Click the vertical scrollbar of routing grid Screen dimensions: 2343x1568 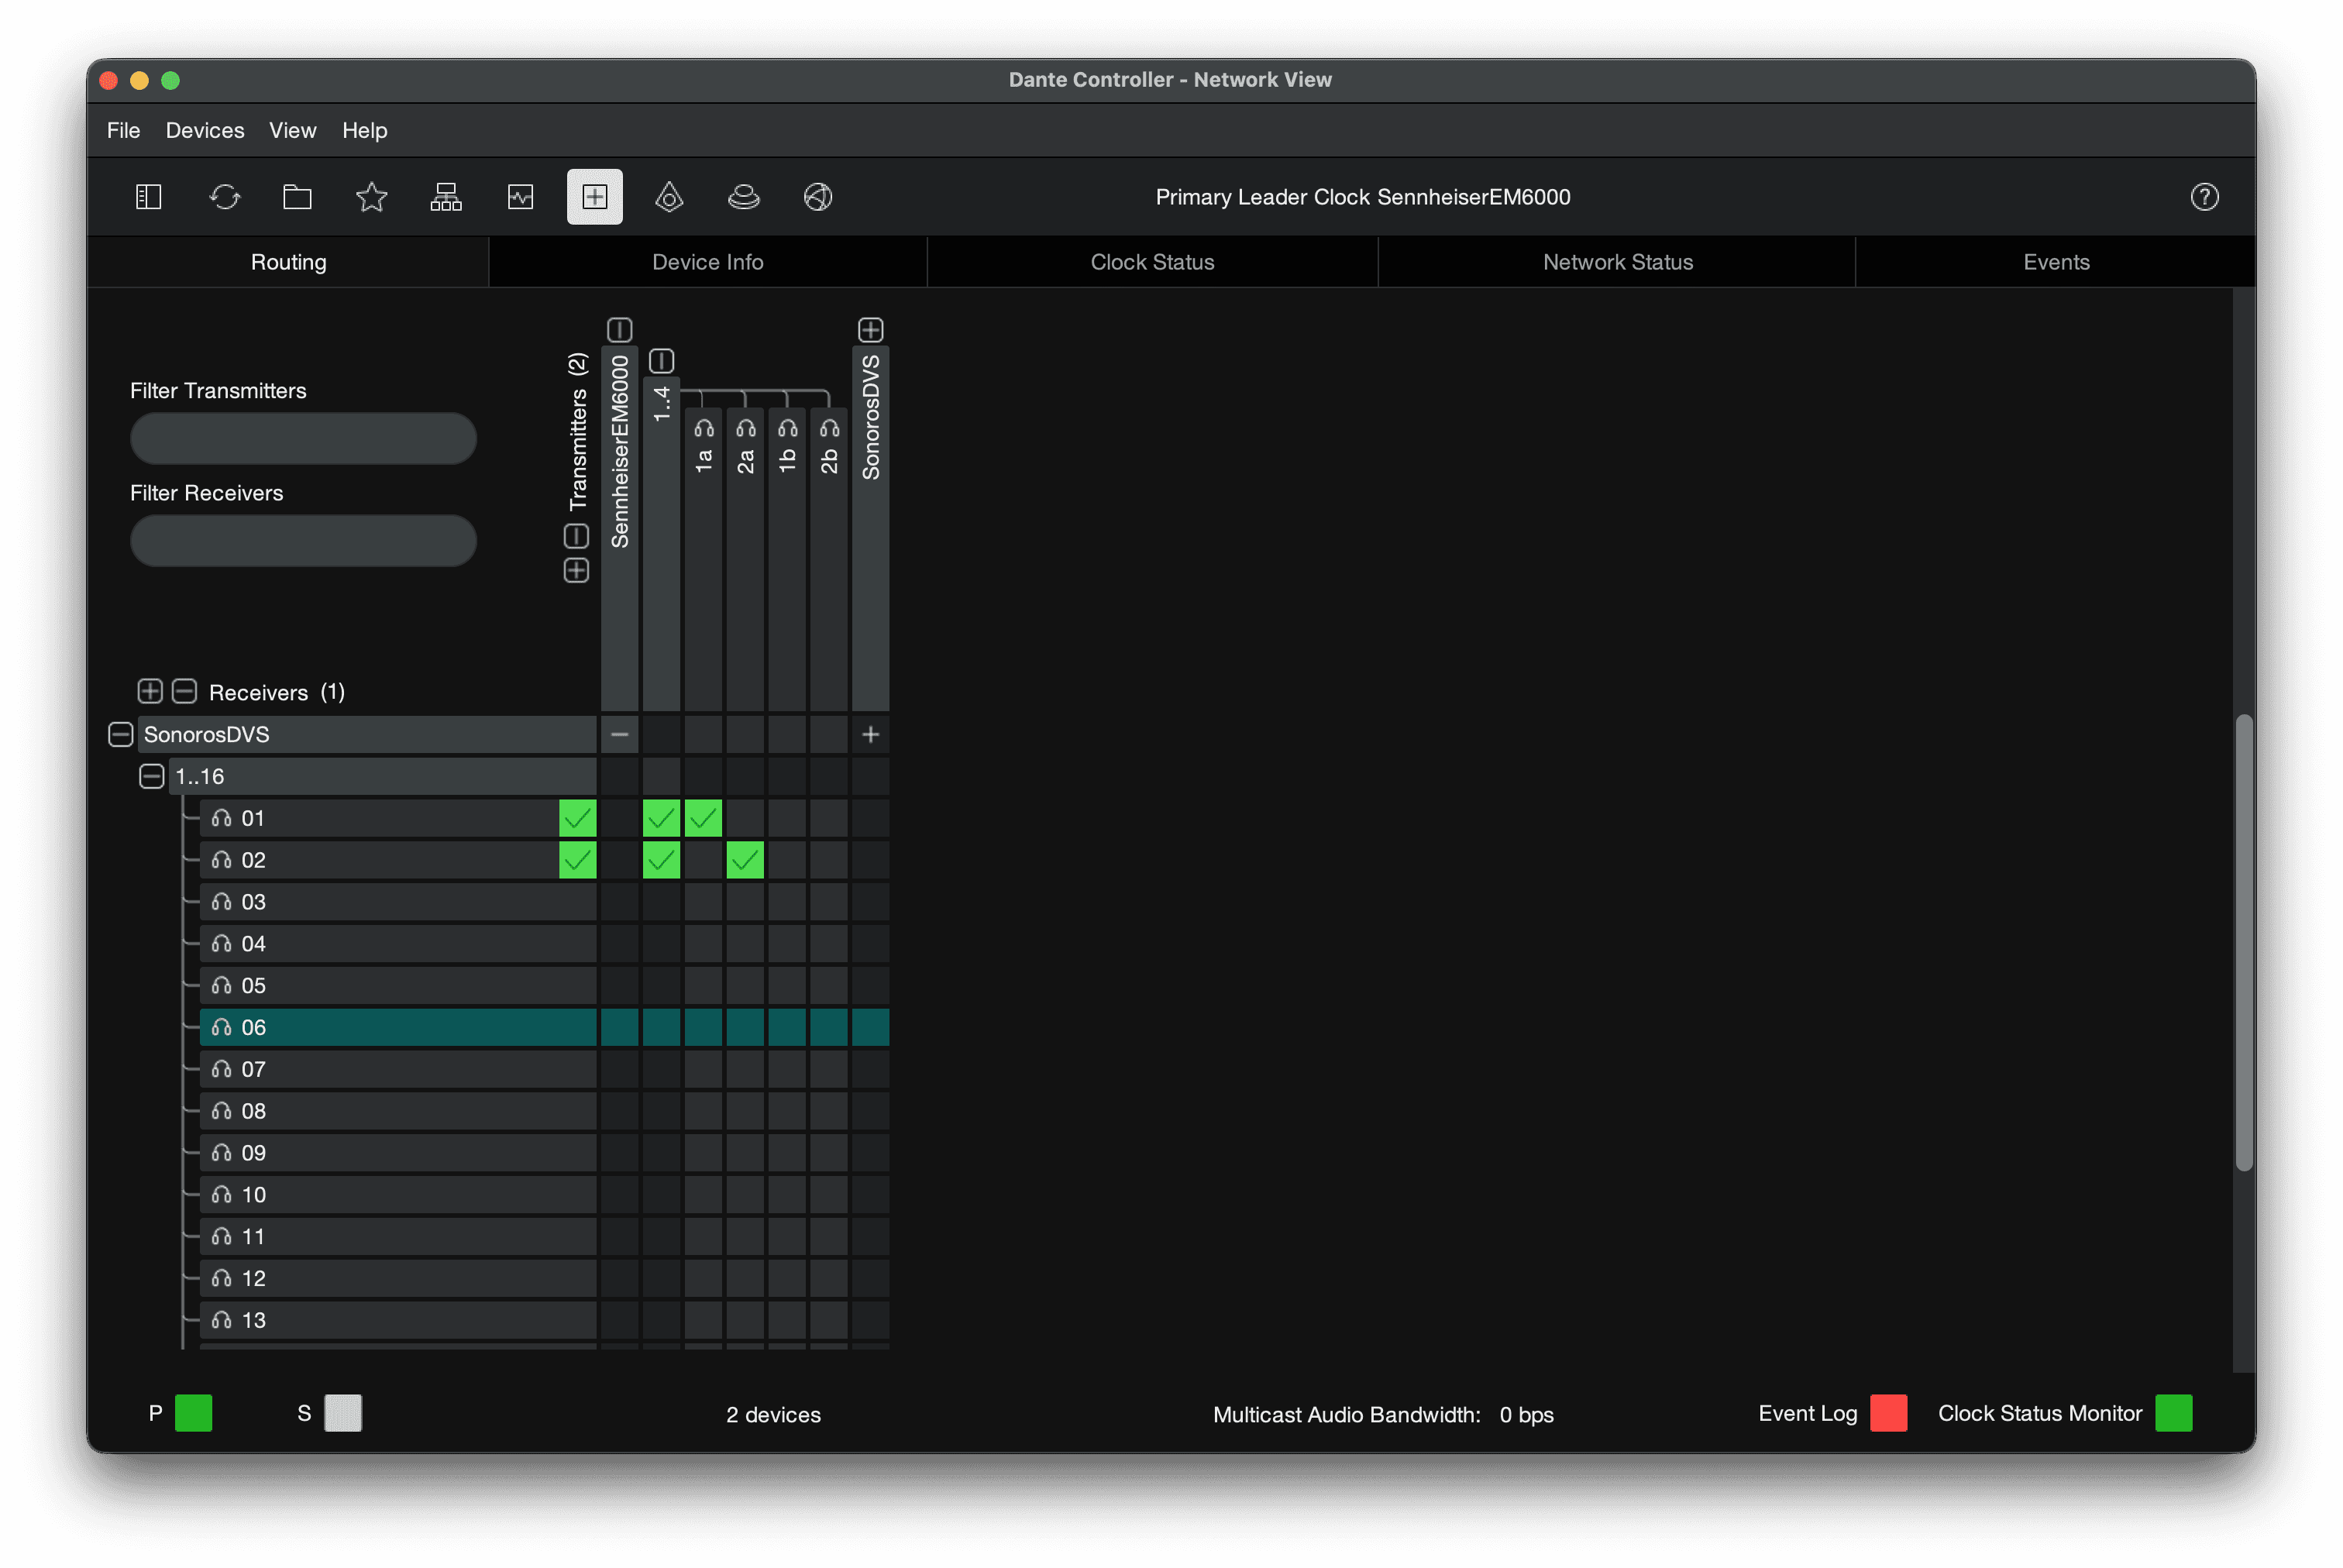(2244, 942)
